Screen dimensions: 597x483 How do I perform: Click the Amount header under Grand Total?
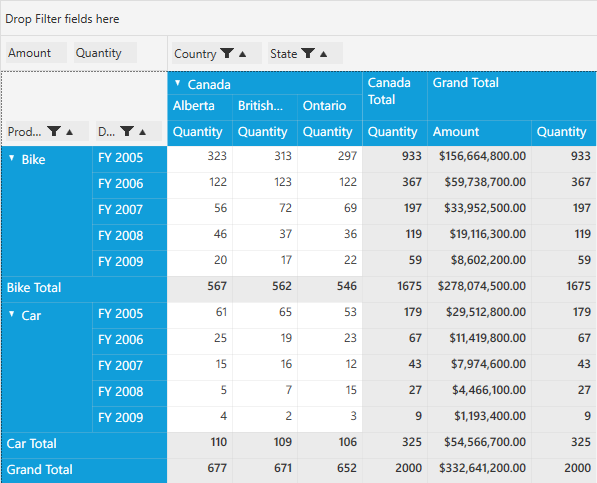[x=479, y=132]
